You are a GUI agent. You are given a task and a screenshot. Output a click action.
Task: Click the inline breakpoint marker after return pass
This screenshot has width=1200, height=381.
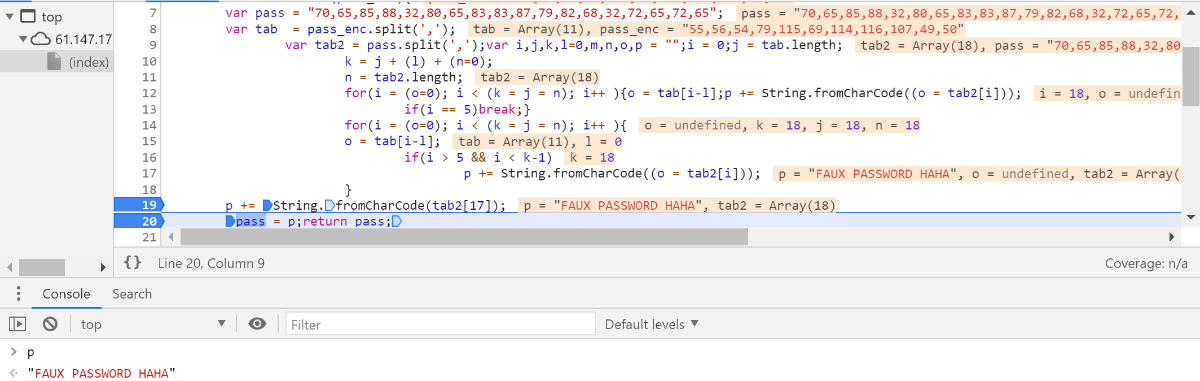397,221
